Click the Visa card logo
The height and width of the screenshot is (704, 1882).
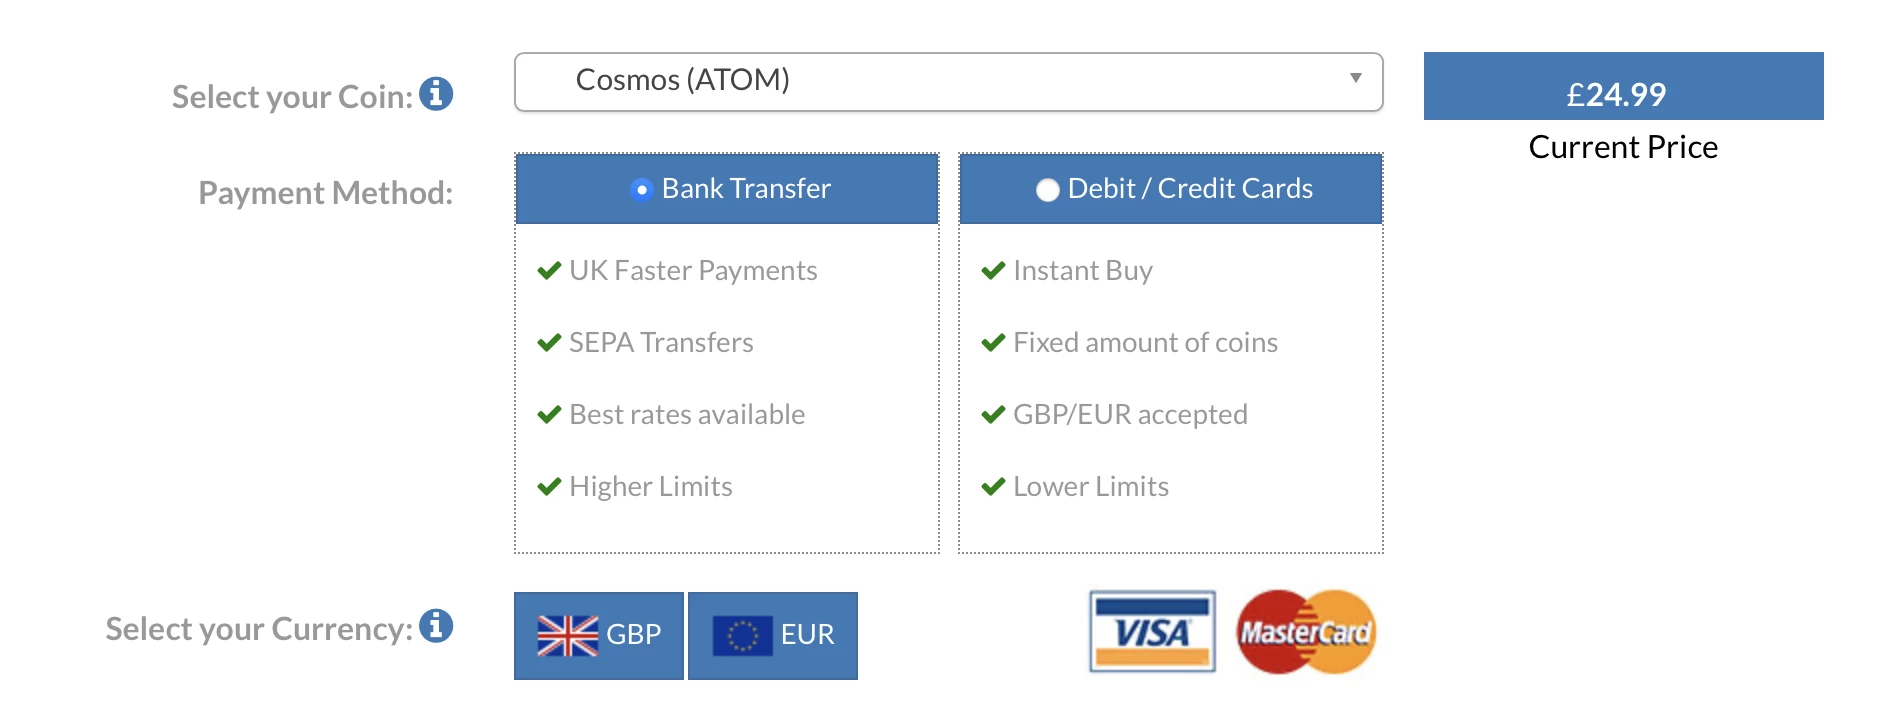(1152, 632)
